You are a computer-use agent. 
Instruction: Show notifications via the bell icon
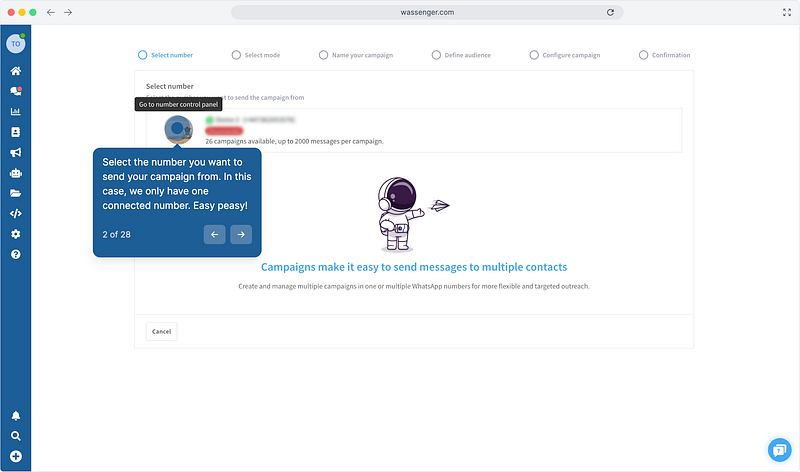pos(15,416)
